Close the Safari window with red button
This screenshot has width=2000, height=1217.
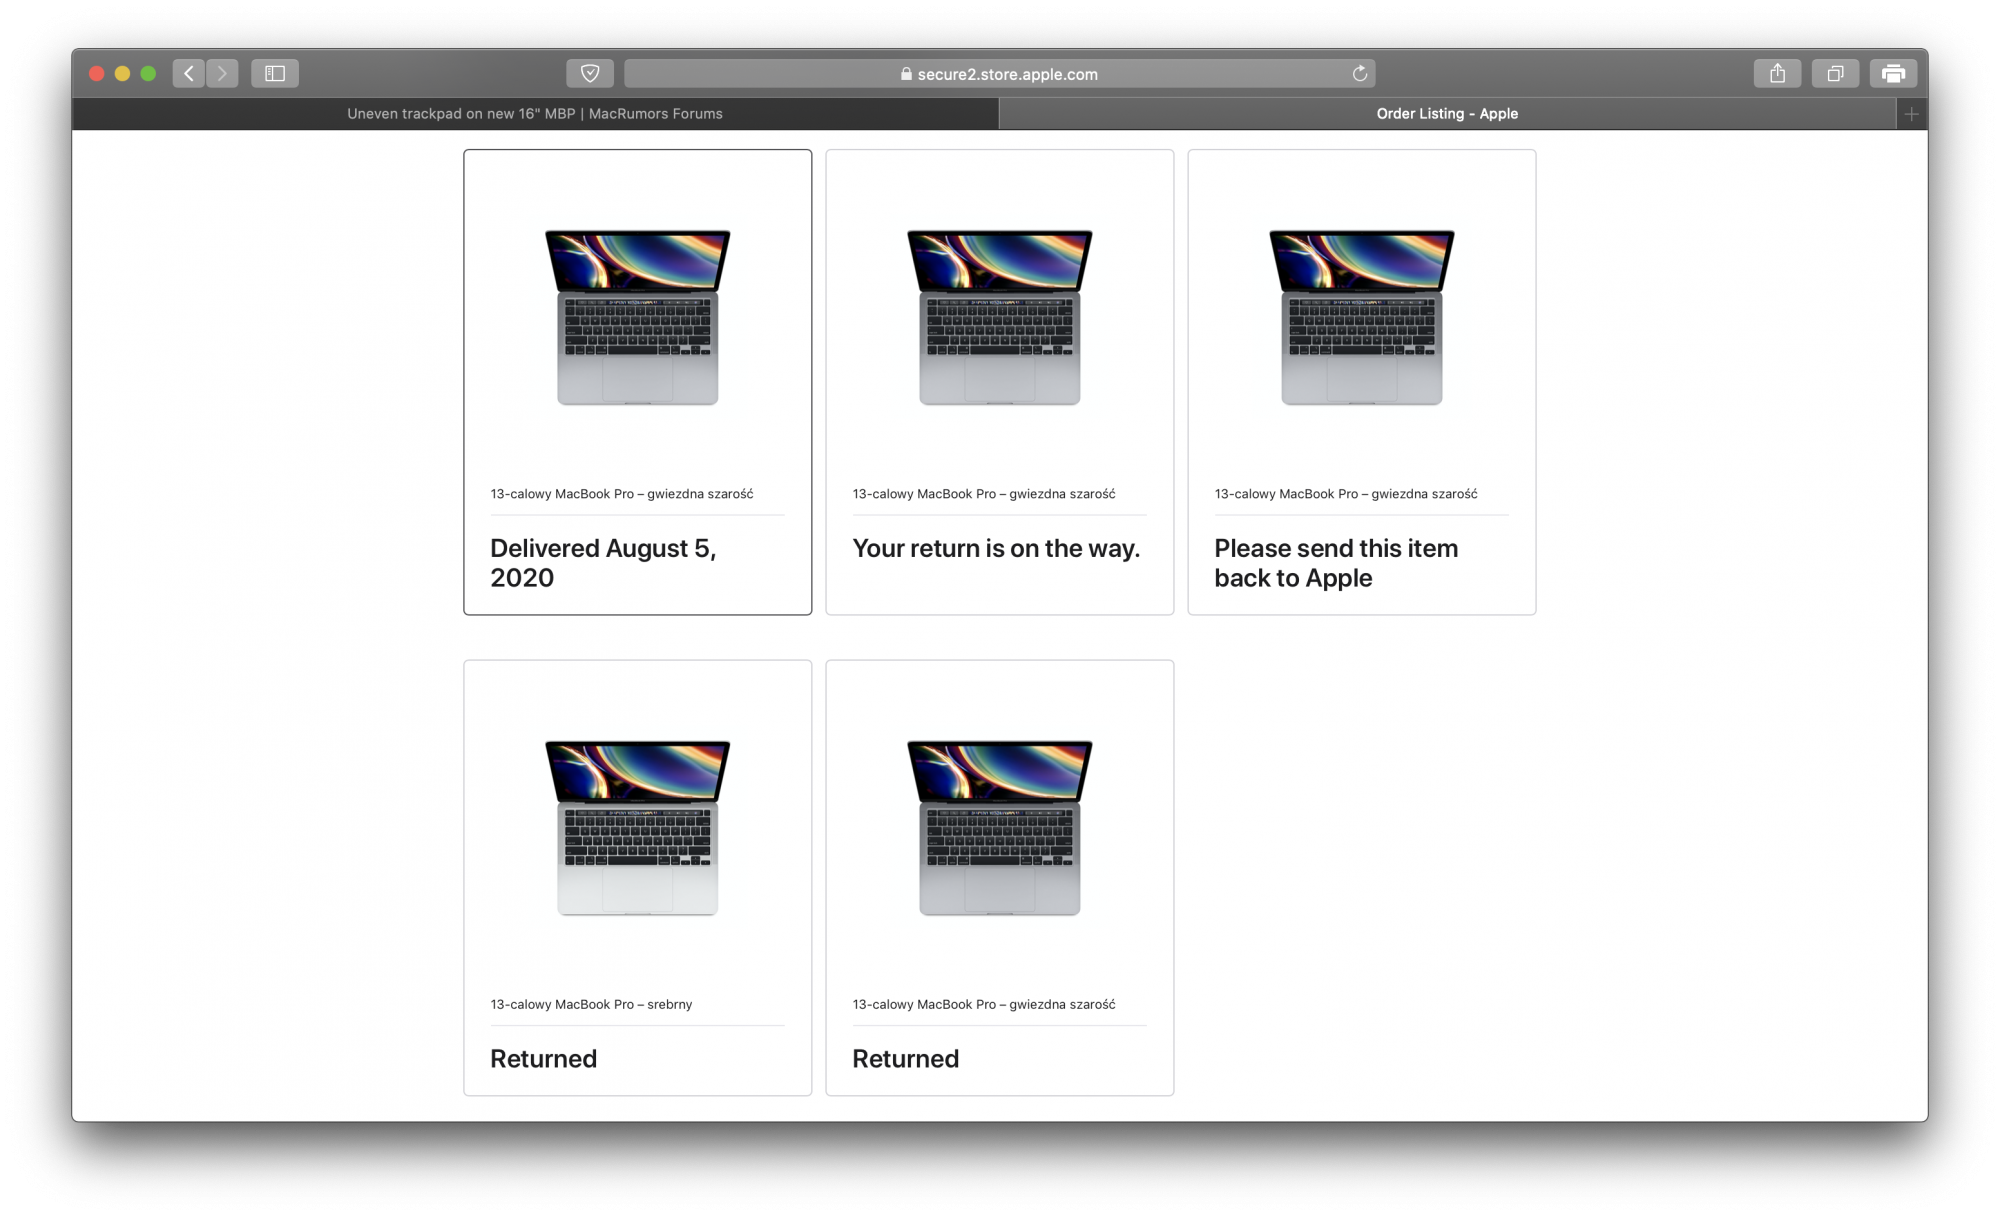point(97,73)
